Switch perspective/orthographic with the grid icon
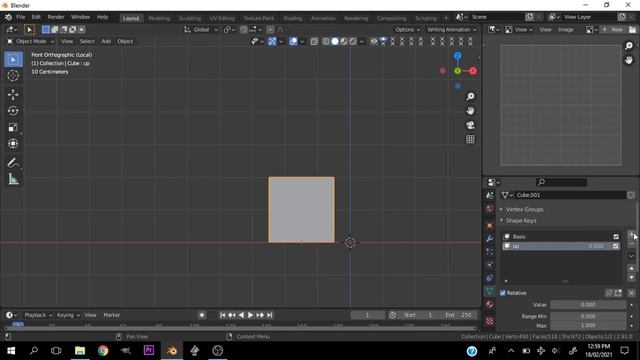This screenshot has height=360, width=640. tap(470, 139)
